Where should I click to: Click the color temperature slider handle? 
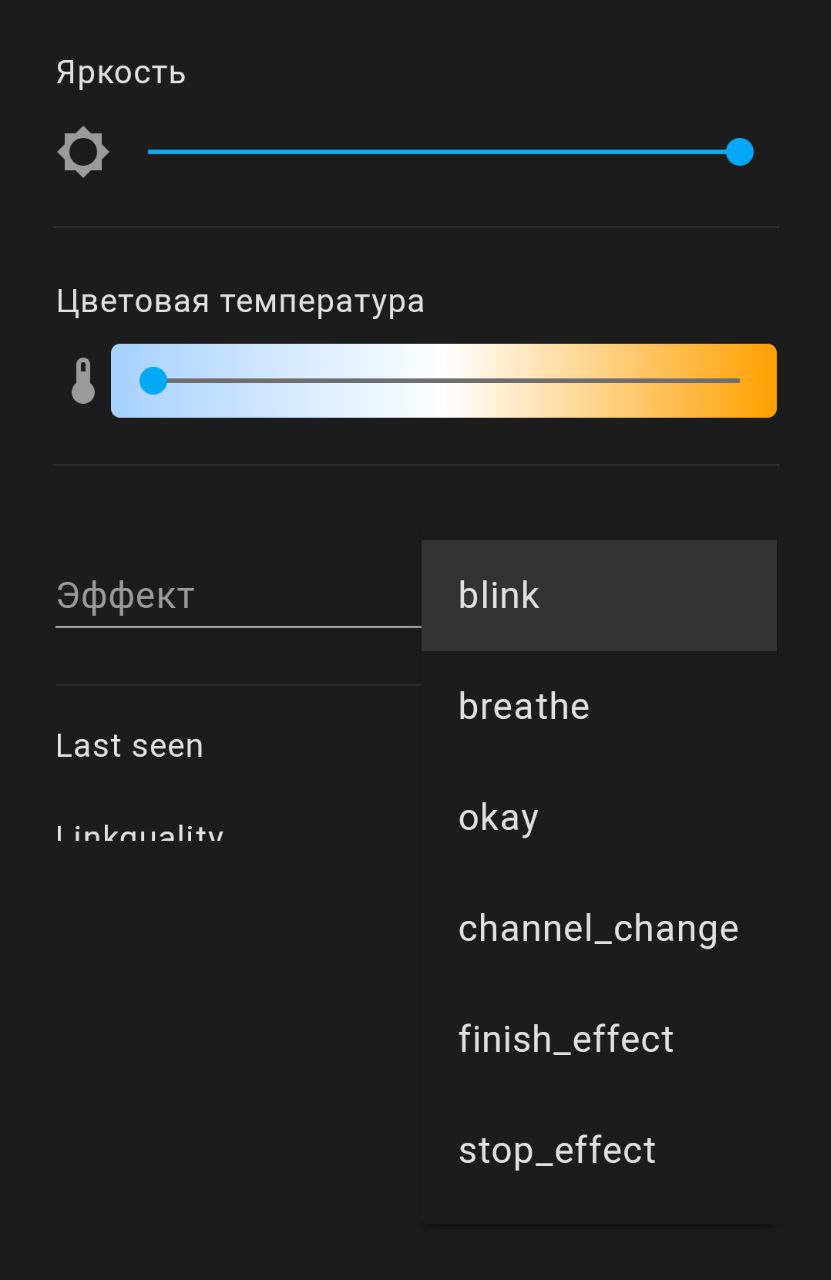point(153,381)
